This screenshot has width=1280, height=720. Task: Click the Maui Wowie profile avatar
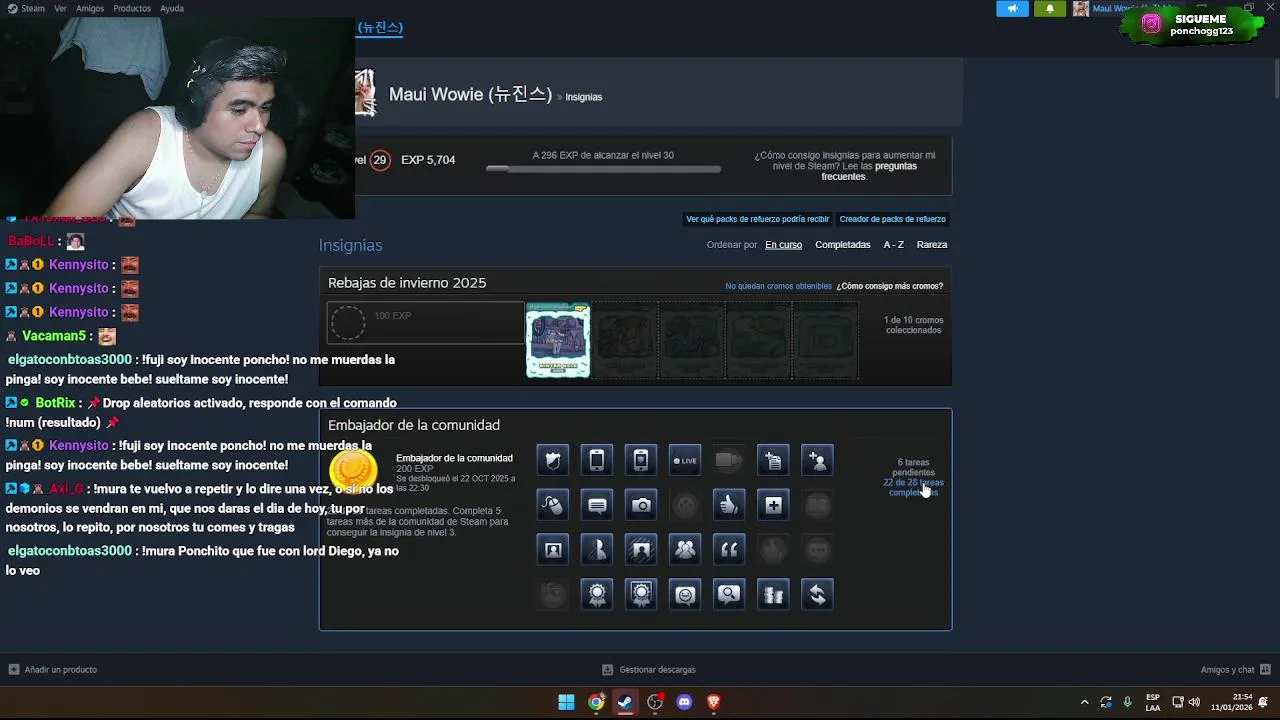366,92
